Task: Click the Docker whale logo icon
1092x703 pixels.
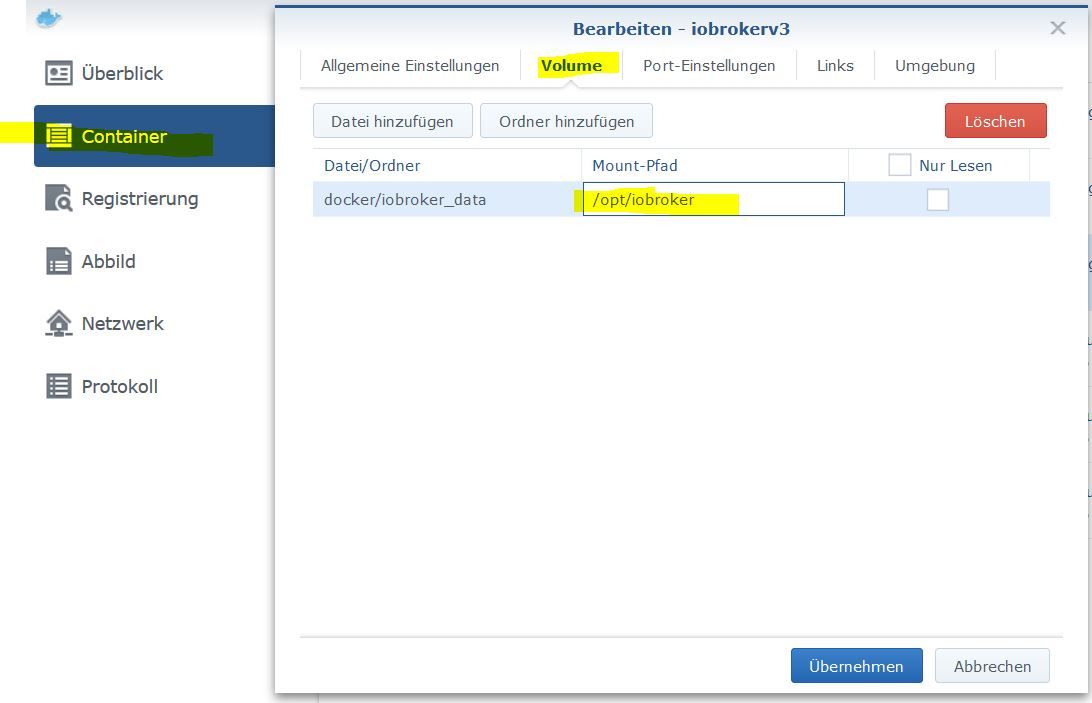Action: (x=48, y=18)
